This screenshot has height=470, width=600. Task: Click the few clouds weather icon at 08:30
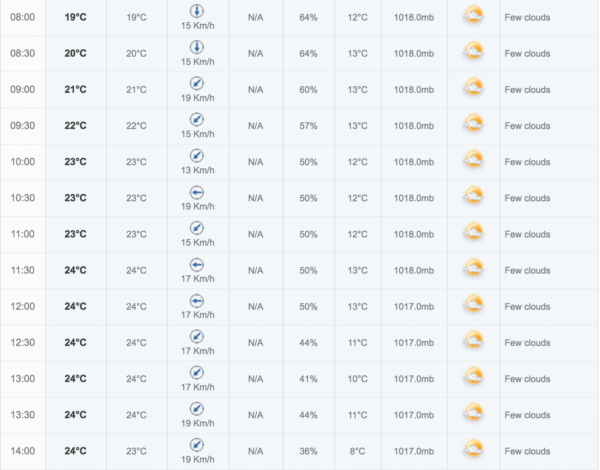473,51
